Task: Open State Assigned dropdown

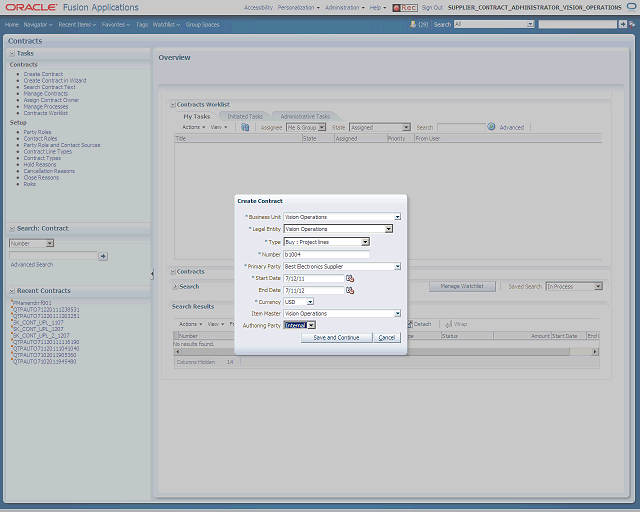Action: 406,127
